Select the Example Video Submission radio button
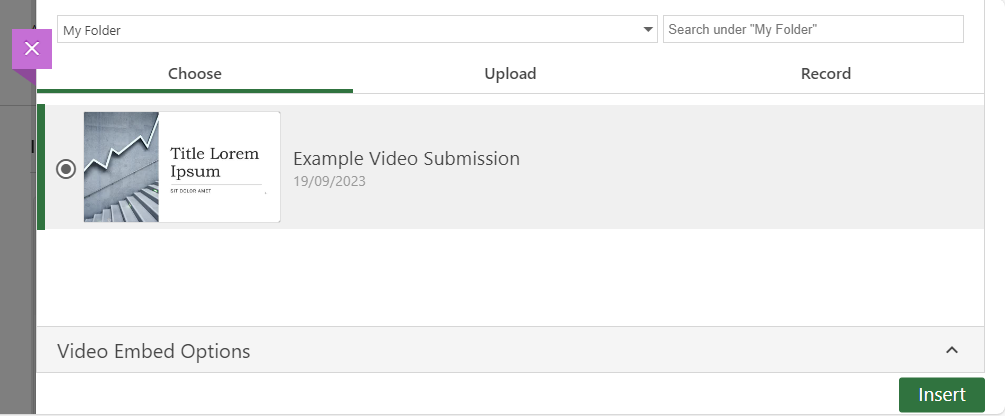This screenshot has width=1005, height=416. coord(66,169)
